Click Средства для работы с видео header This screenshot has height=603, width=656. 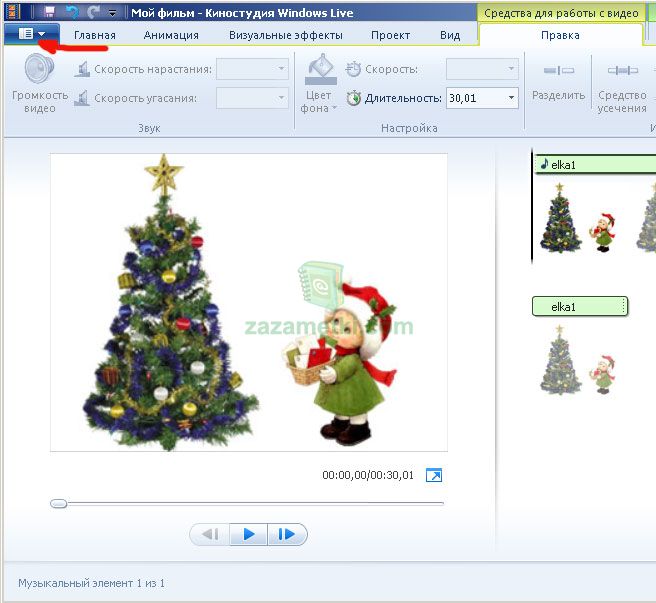(x=561, y=13)
